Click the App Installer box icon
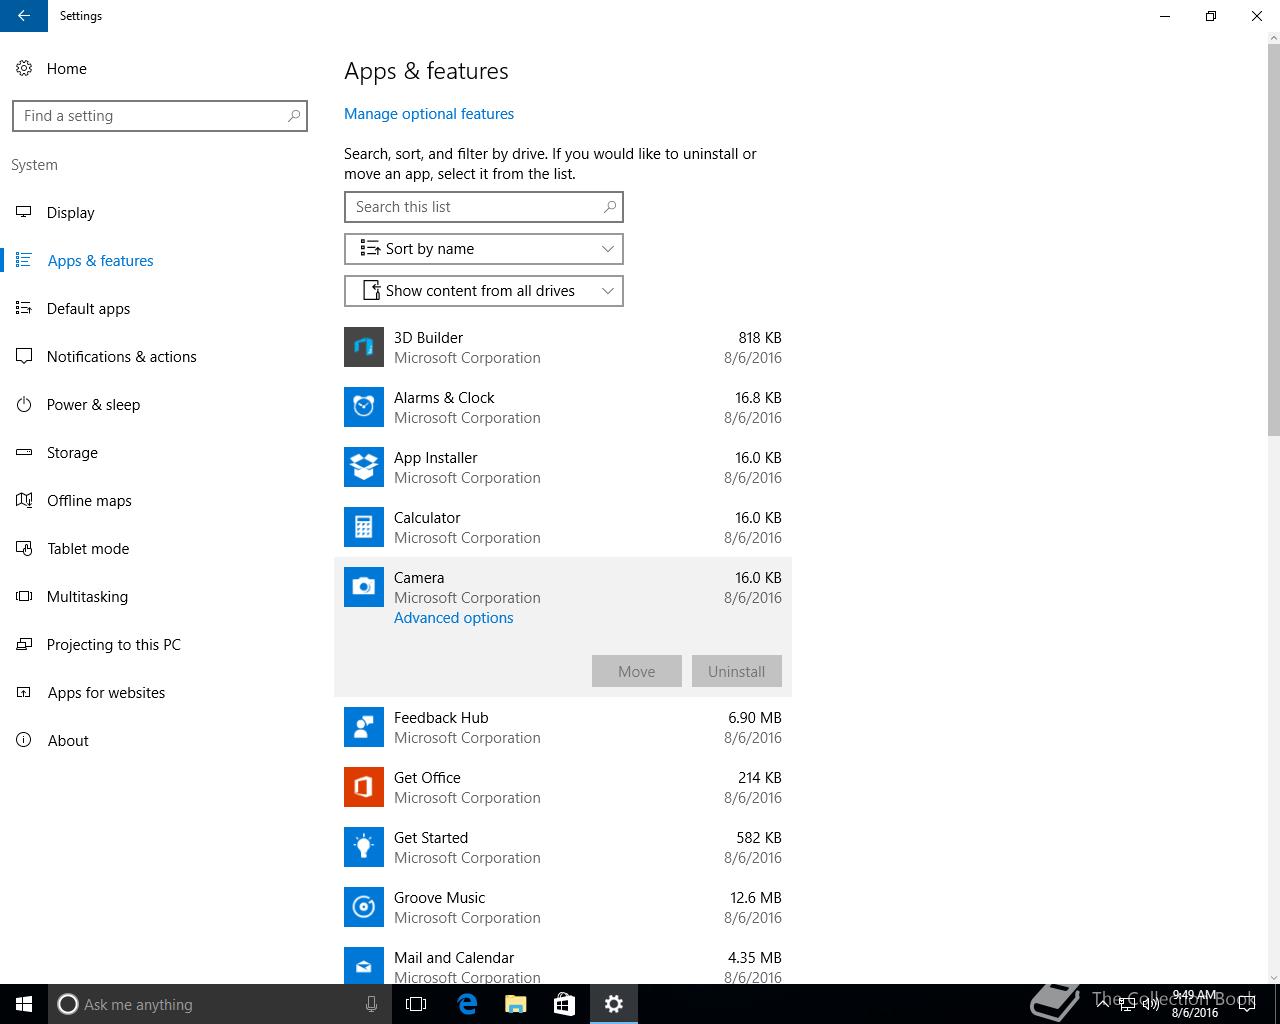 tap(364, 467)
